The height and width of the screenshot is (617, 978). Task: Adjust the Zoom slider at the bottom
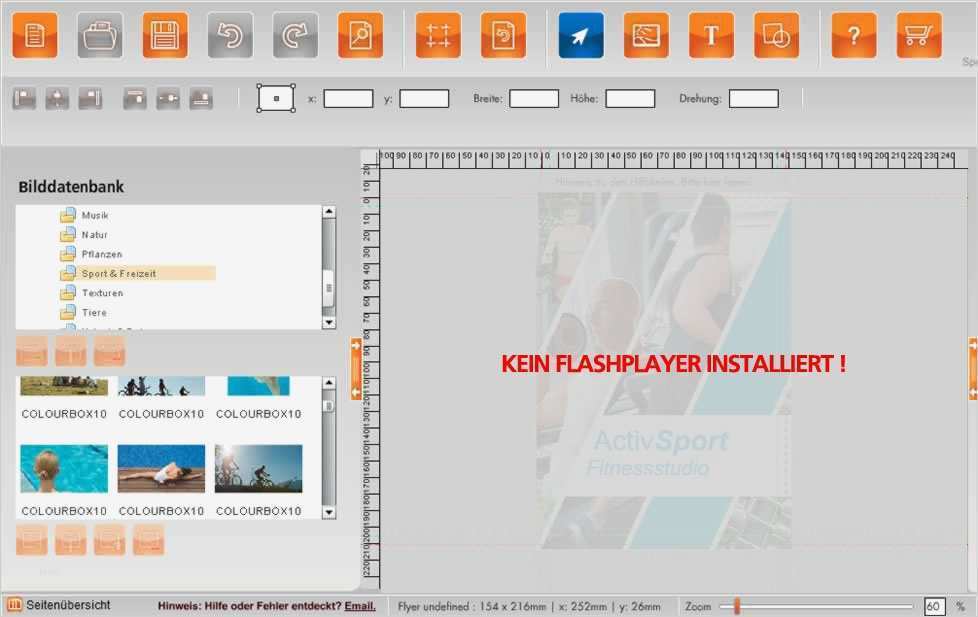point(737,605)
